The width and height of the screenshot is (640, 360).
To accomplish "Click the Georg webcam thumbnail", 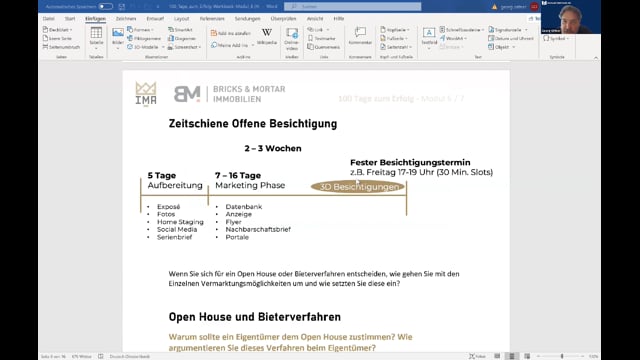I will pyautogui.click(x=570, y=17).
